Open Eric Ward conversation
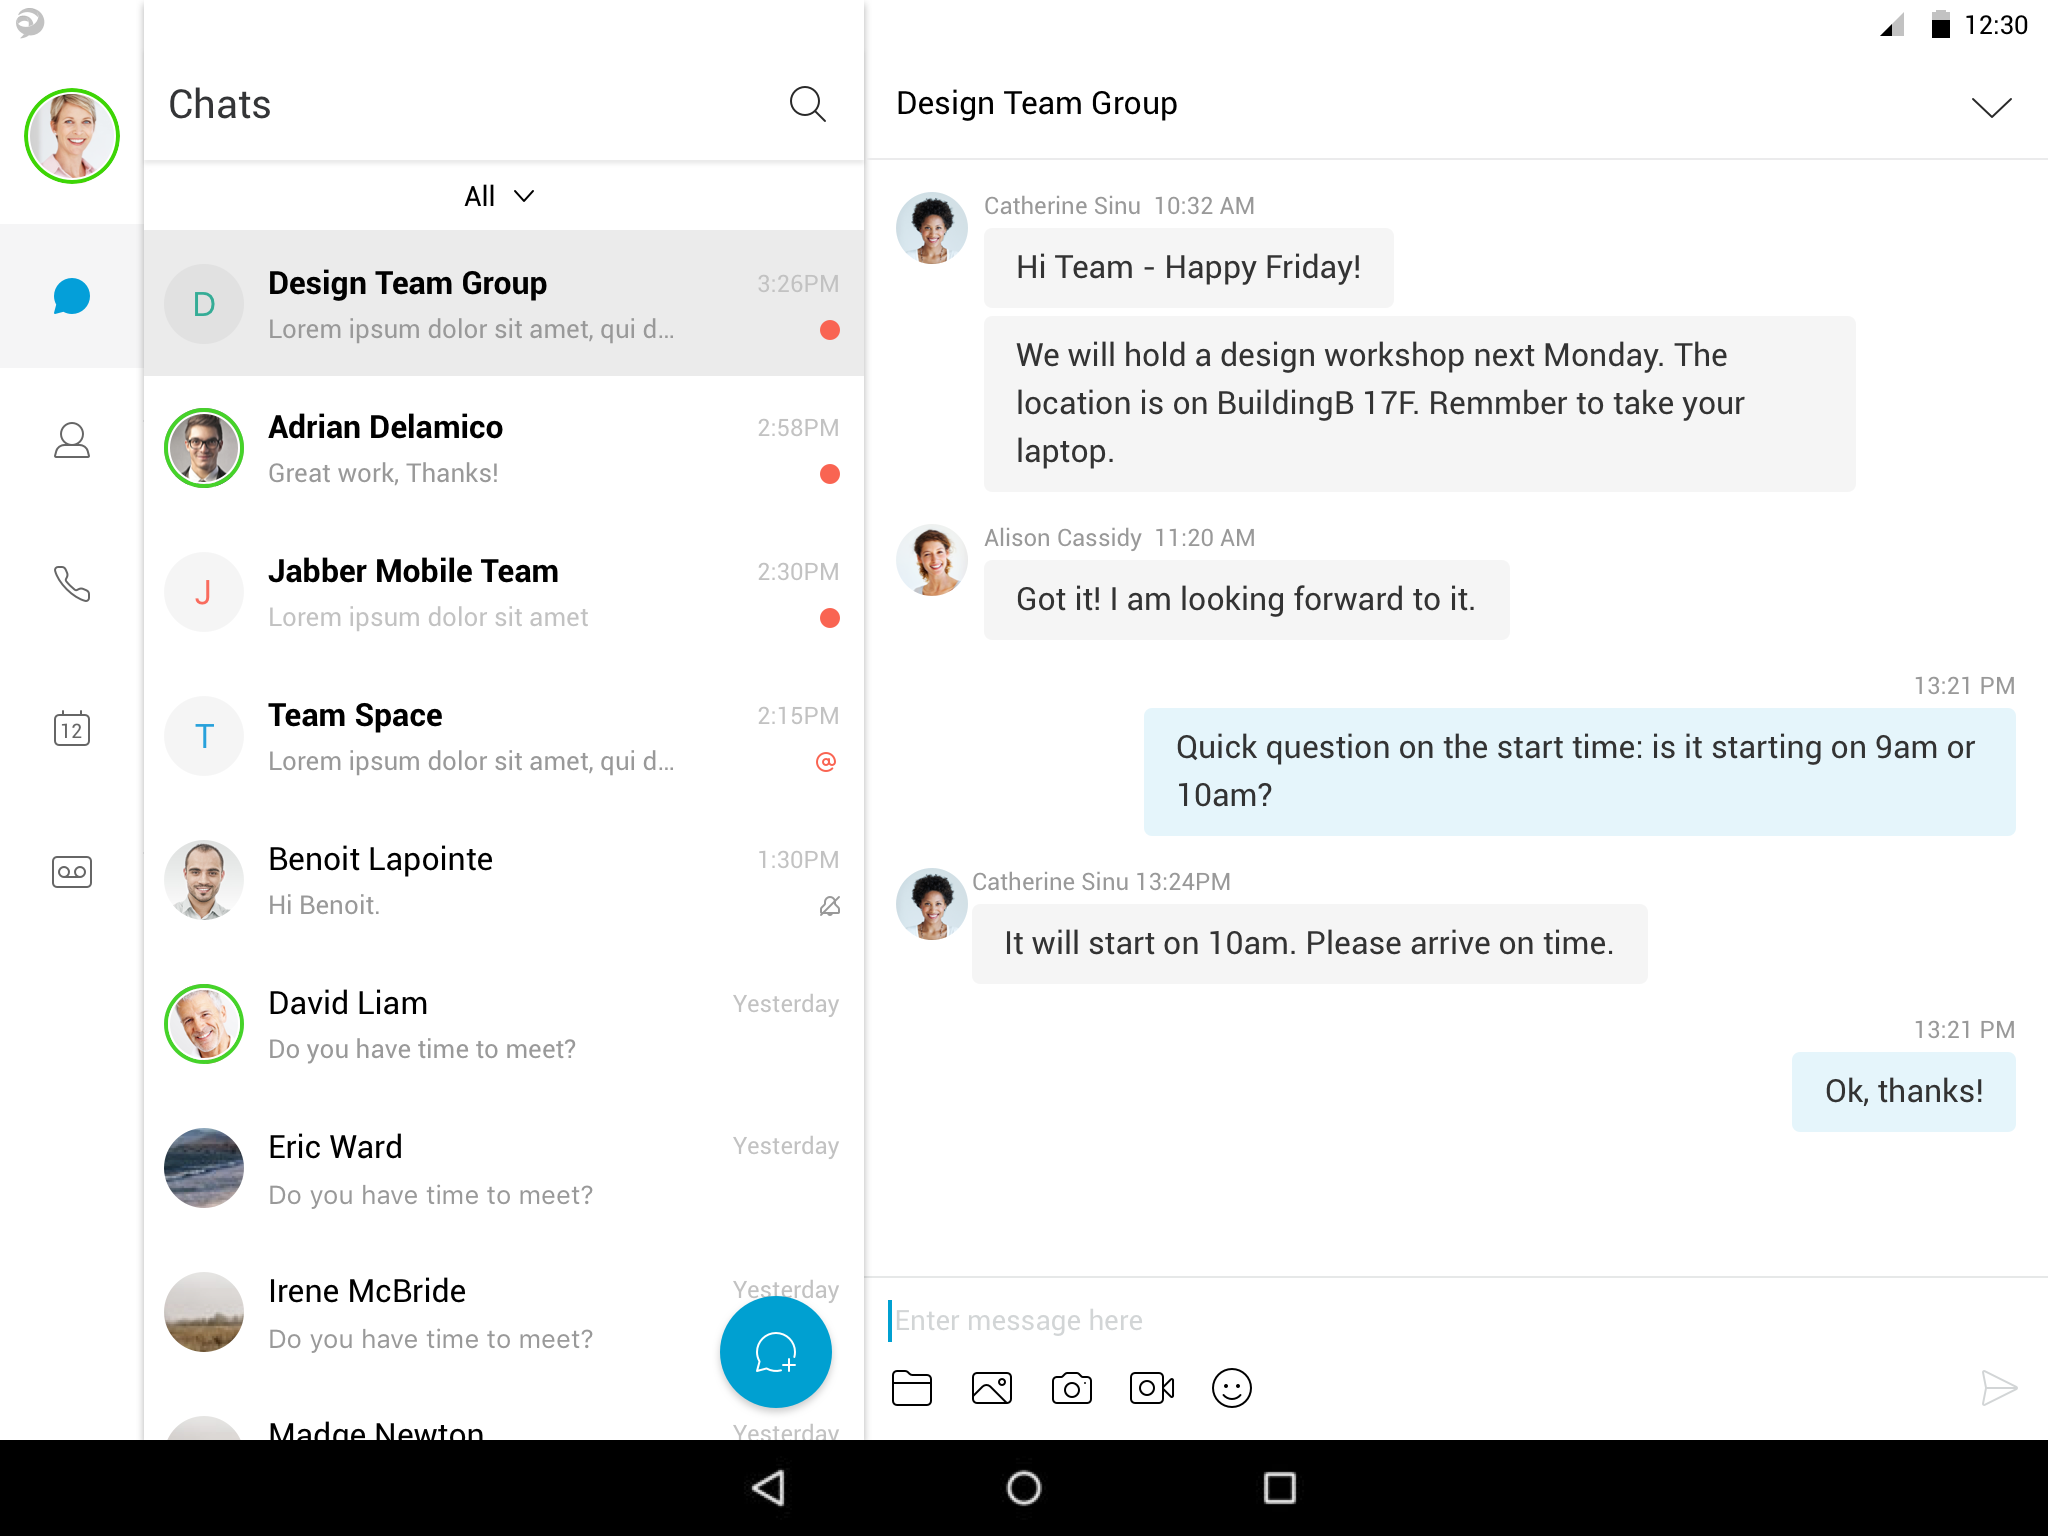Viewport: 2048px width, 1536px height. tap(504, 1168)
